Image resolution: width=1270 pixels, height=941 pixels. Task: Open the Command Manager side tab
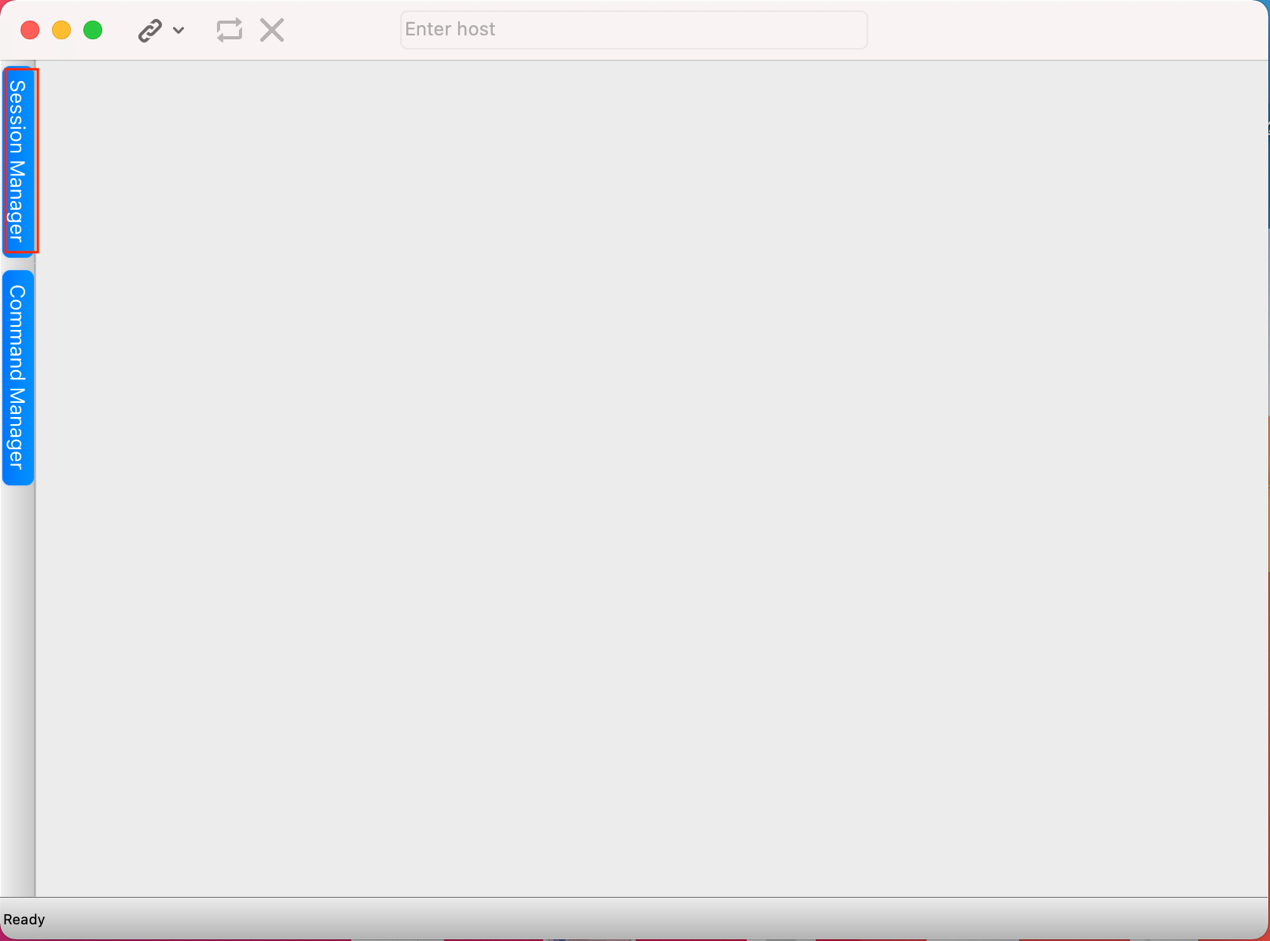tap(18, 377)
